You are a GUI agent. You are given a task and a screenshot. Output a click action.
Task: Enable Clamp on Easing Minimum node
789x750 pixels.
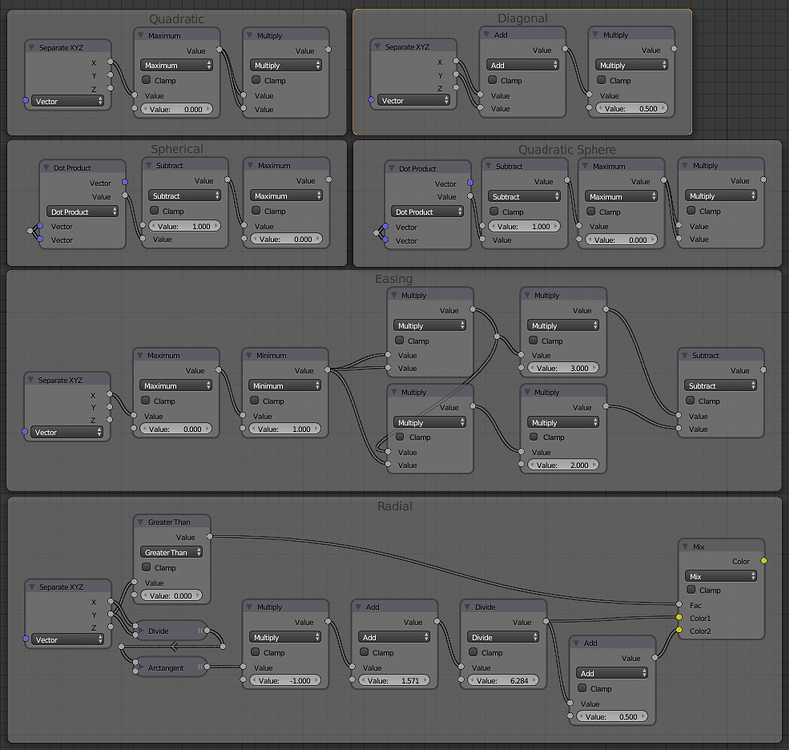tap(254, 401)
